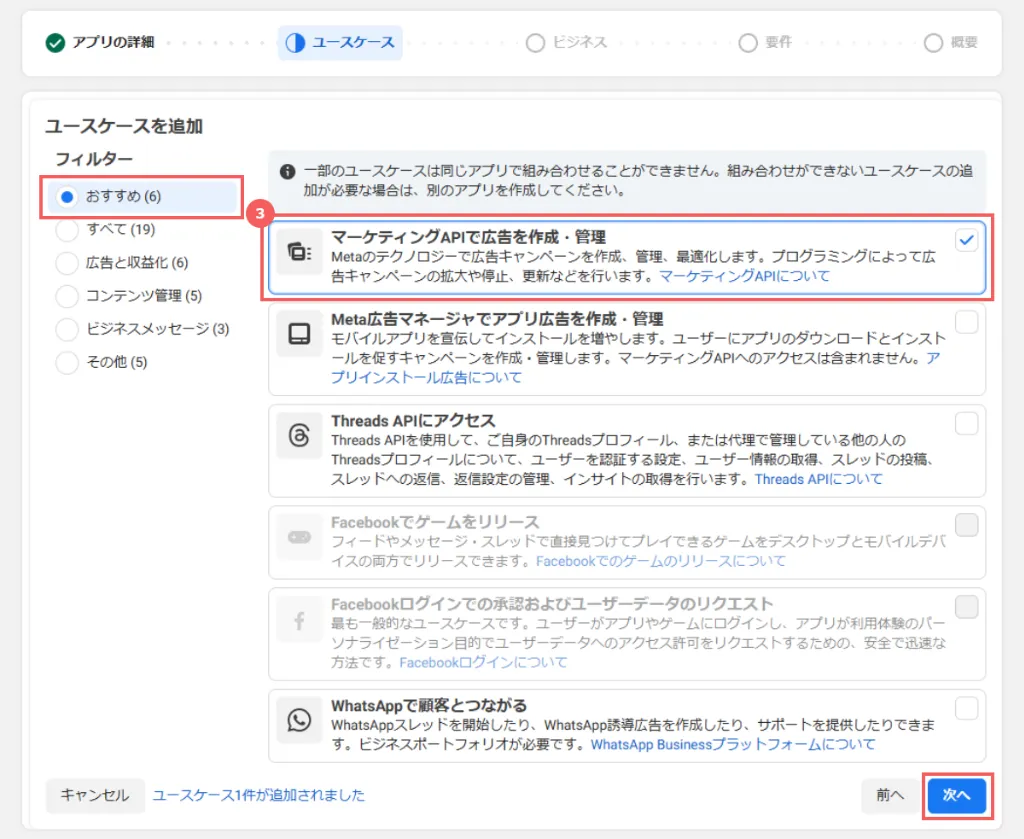Click the Marketing API use case icon
Screen dimensions: 1024x839
click(x=300, y=251)
